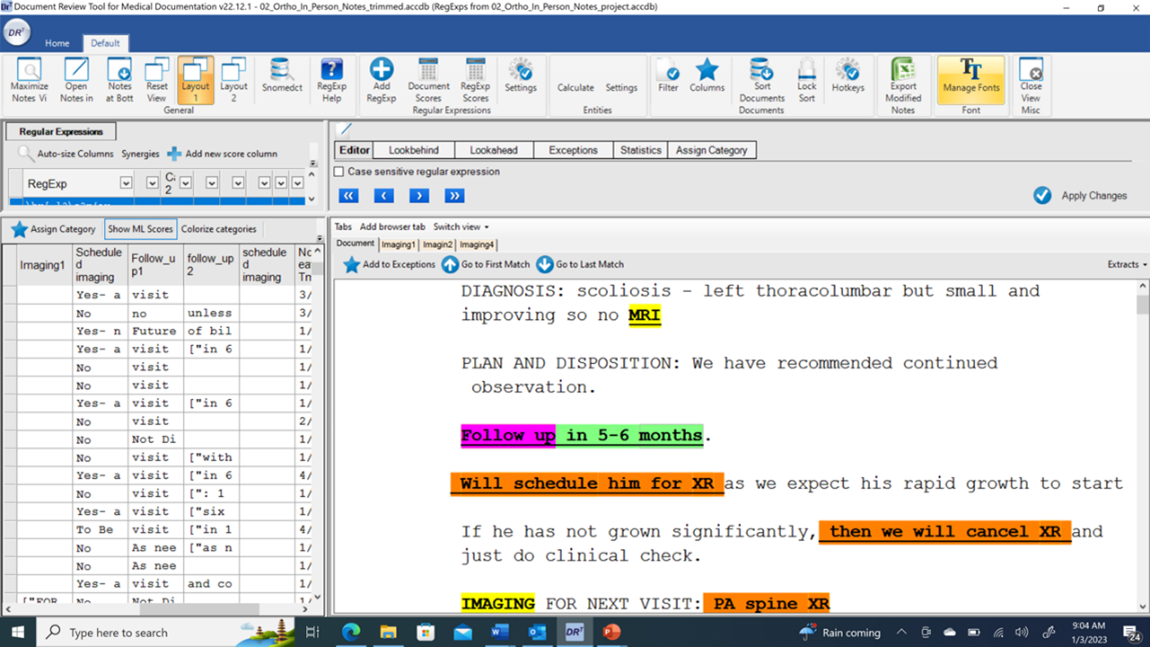Click the Reset View icon
This screenshot has height=647, width=1150.
[156, 70]
